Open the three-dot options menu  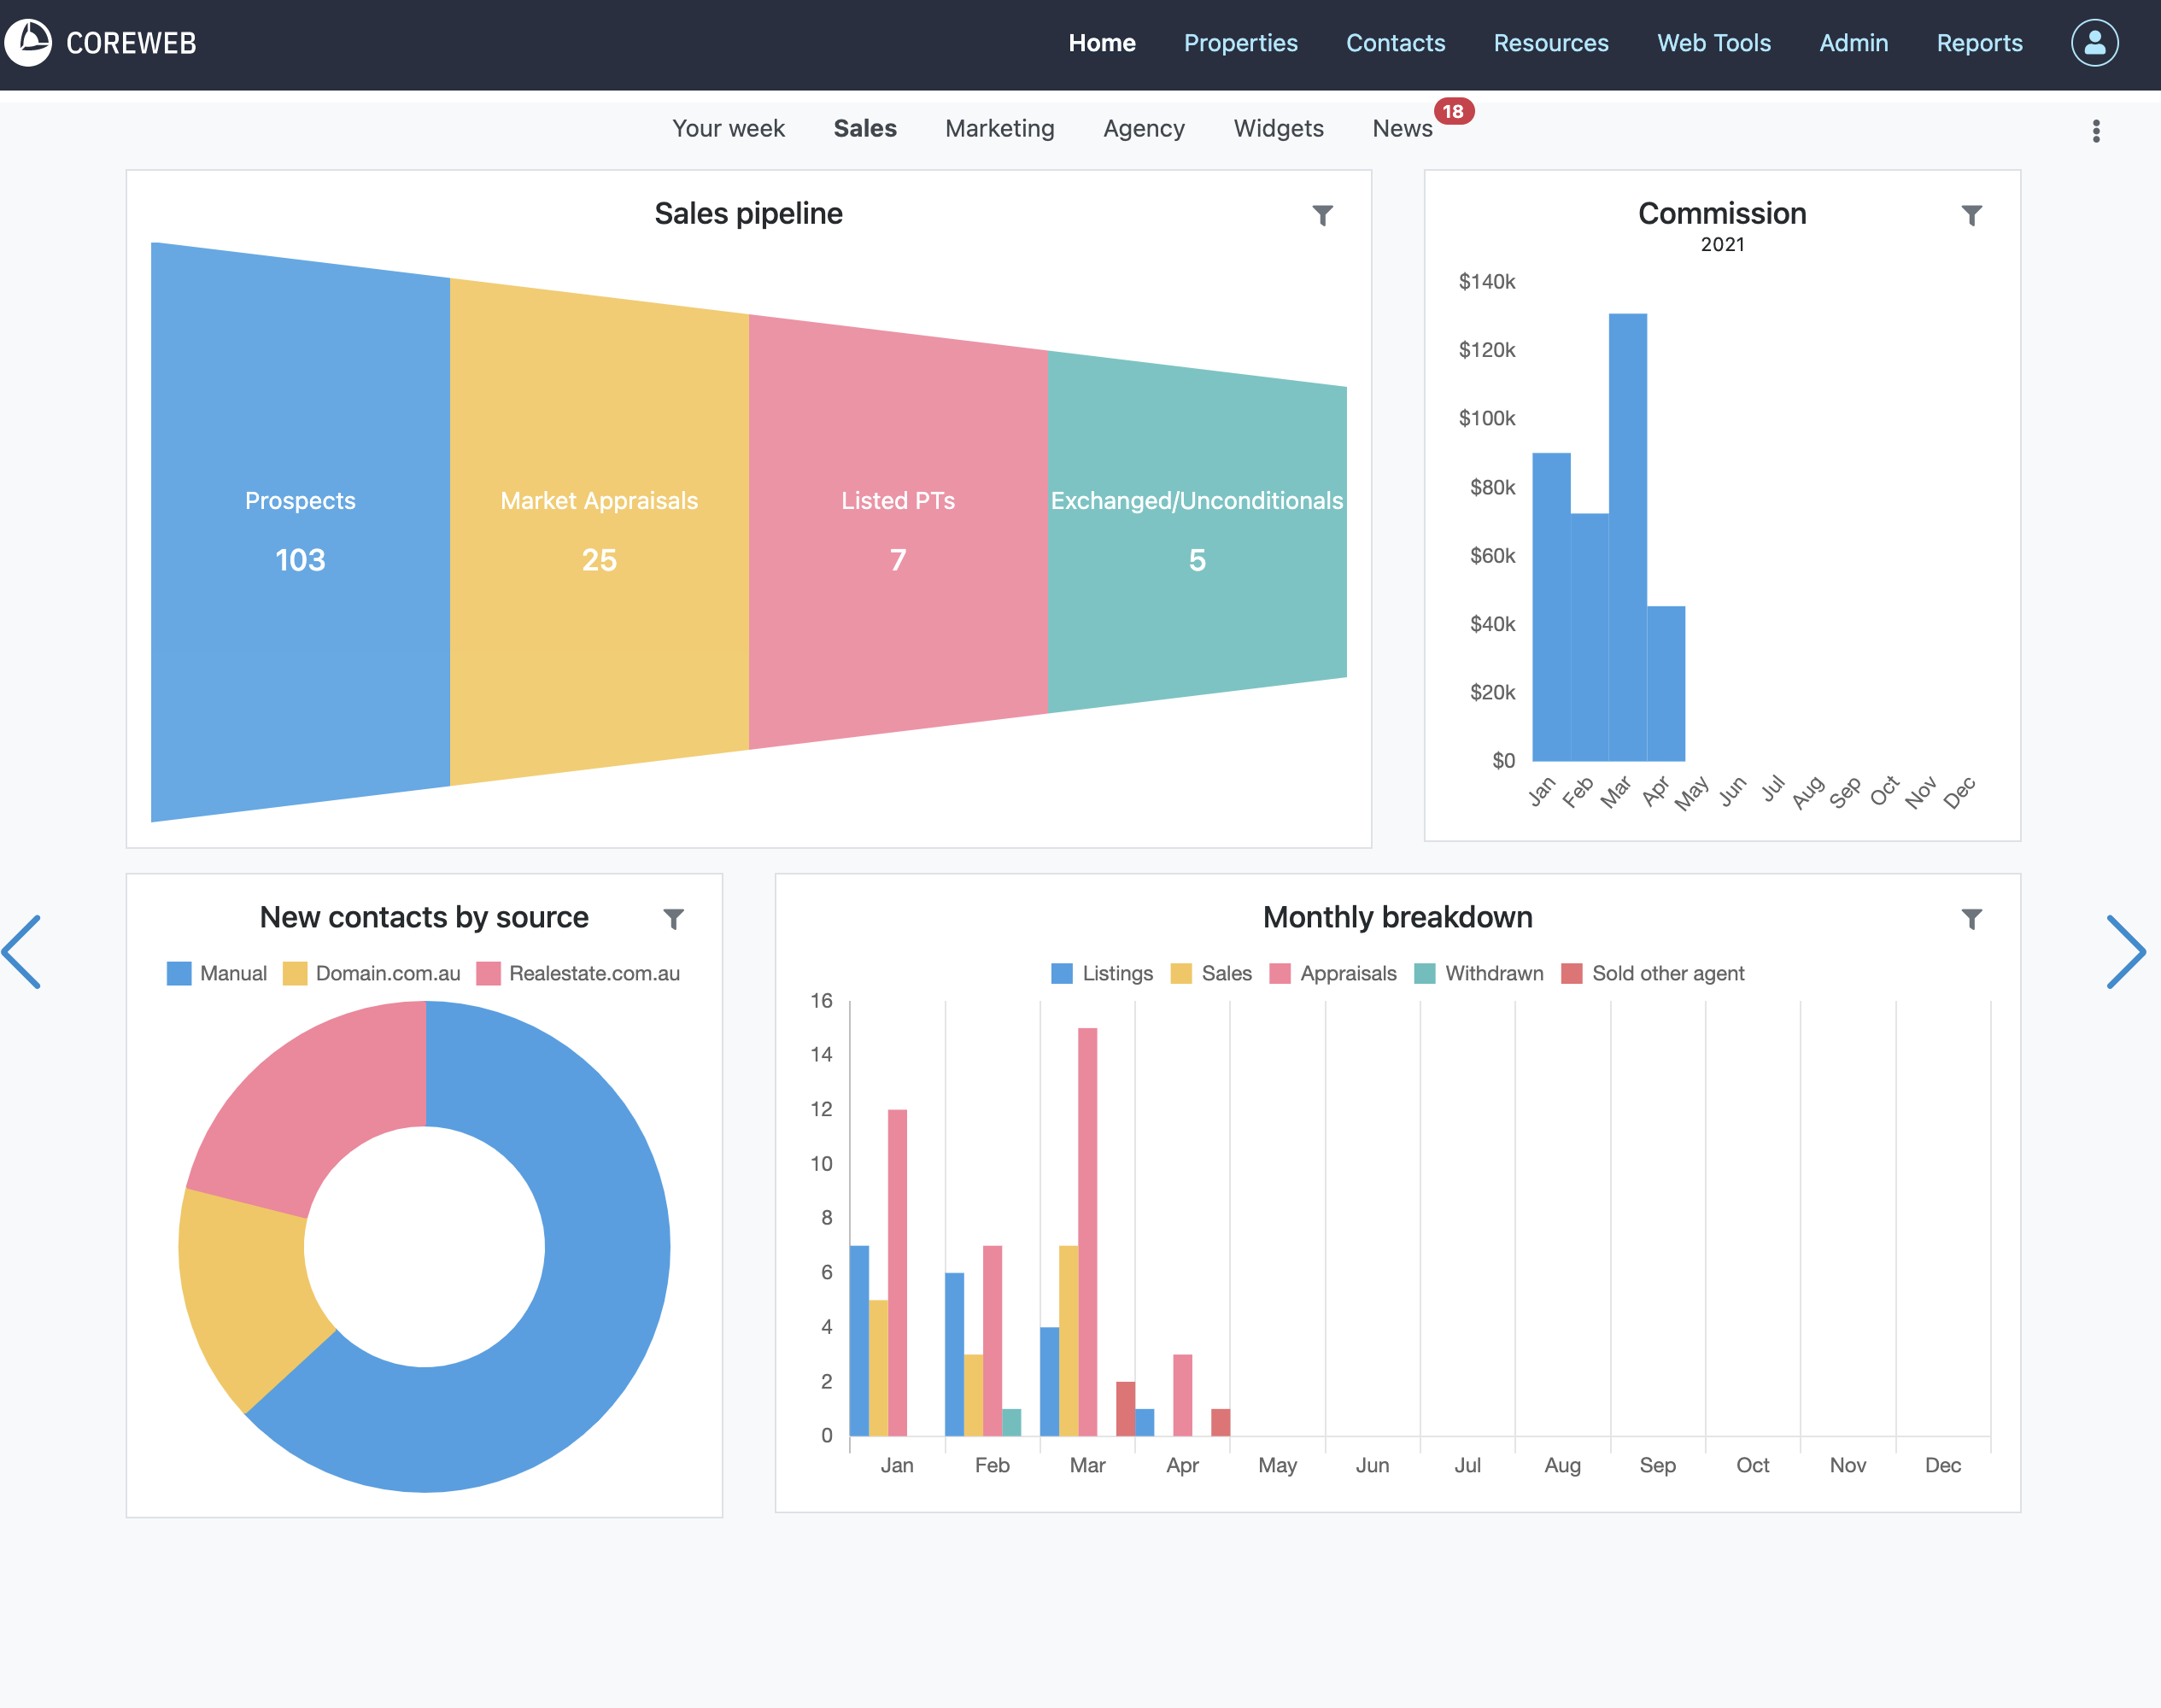point(2096,131)
